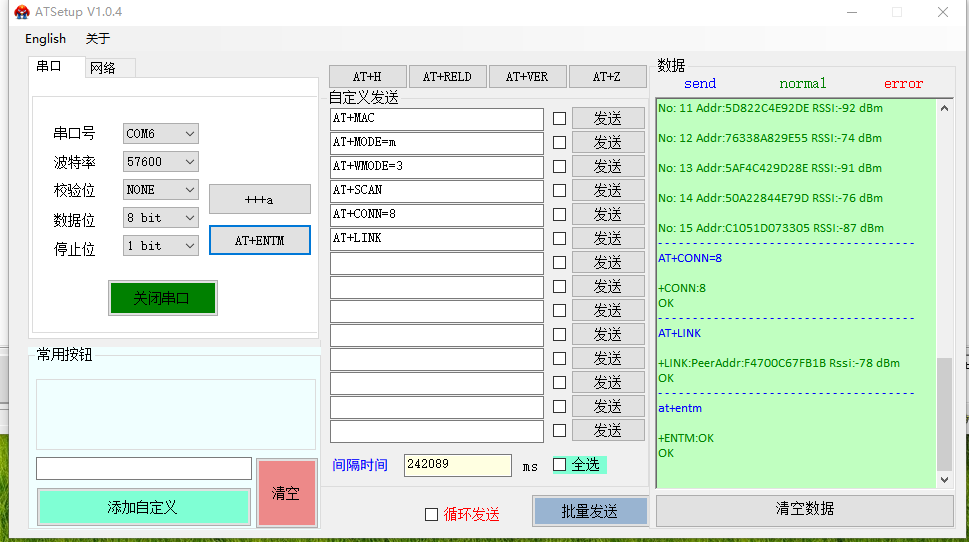Enable the 全选 select-all checkbox
Viewport: 969px width, 542px height.
(560, 465)
